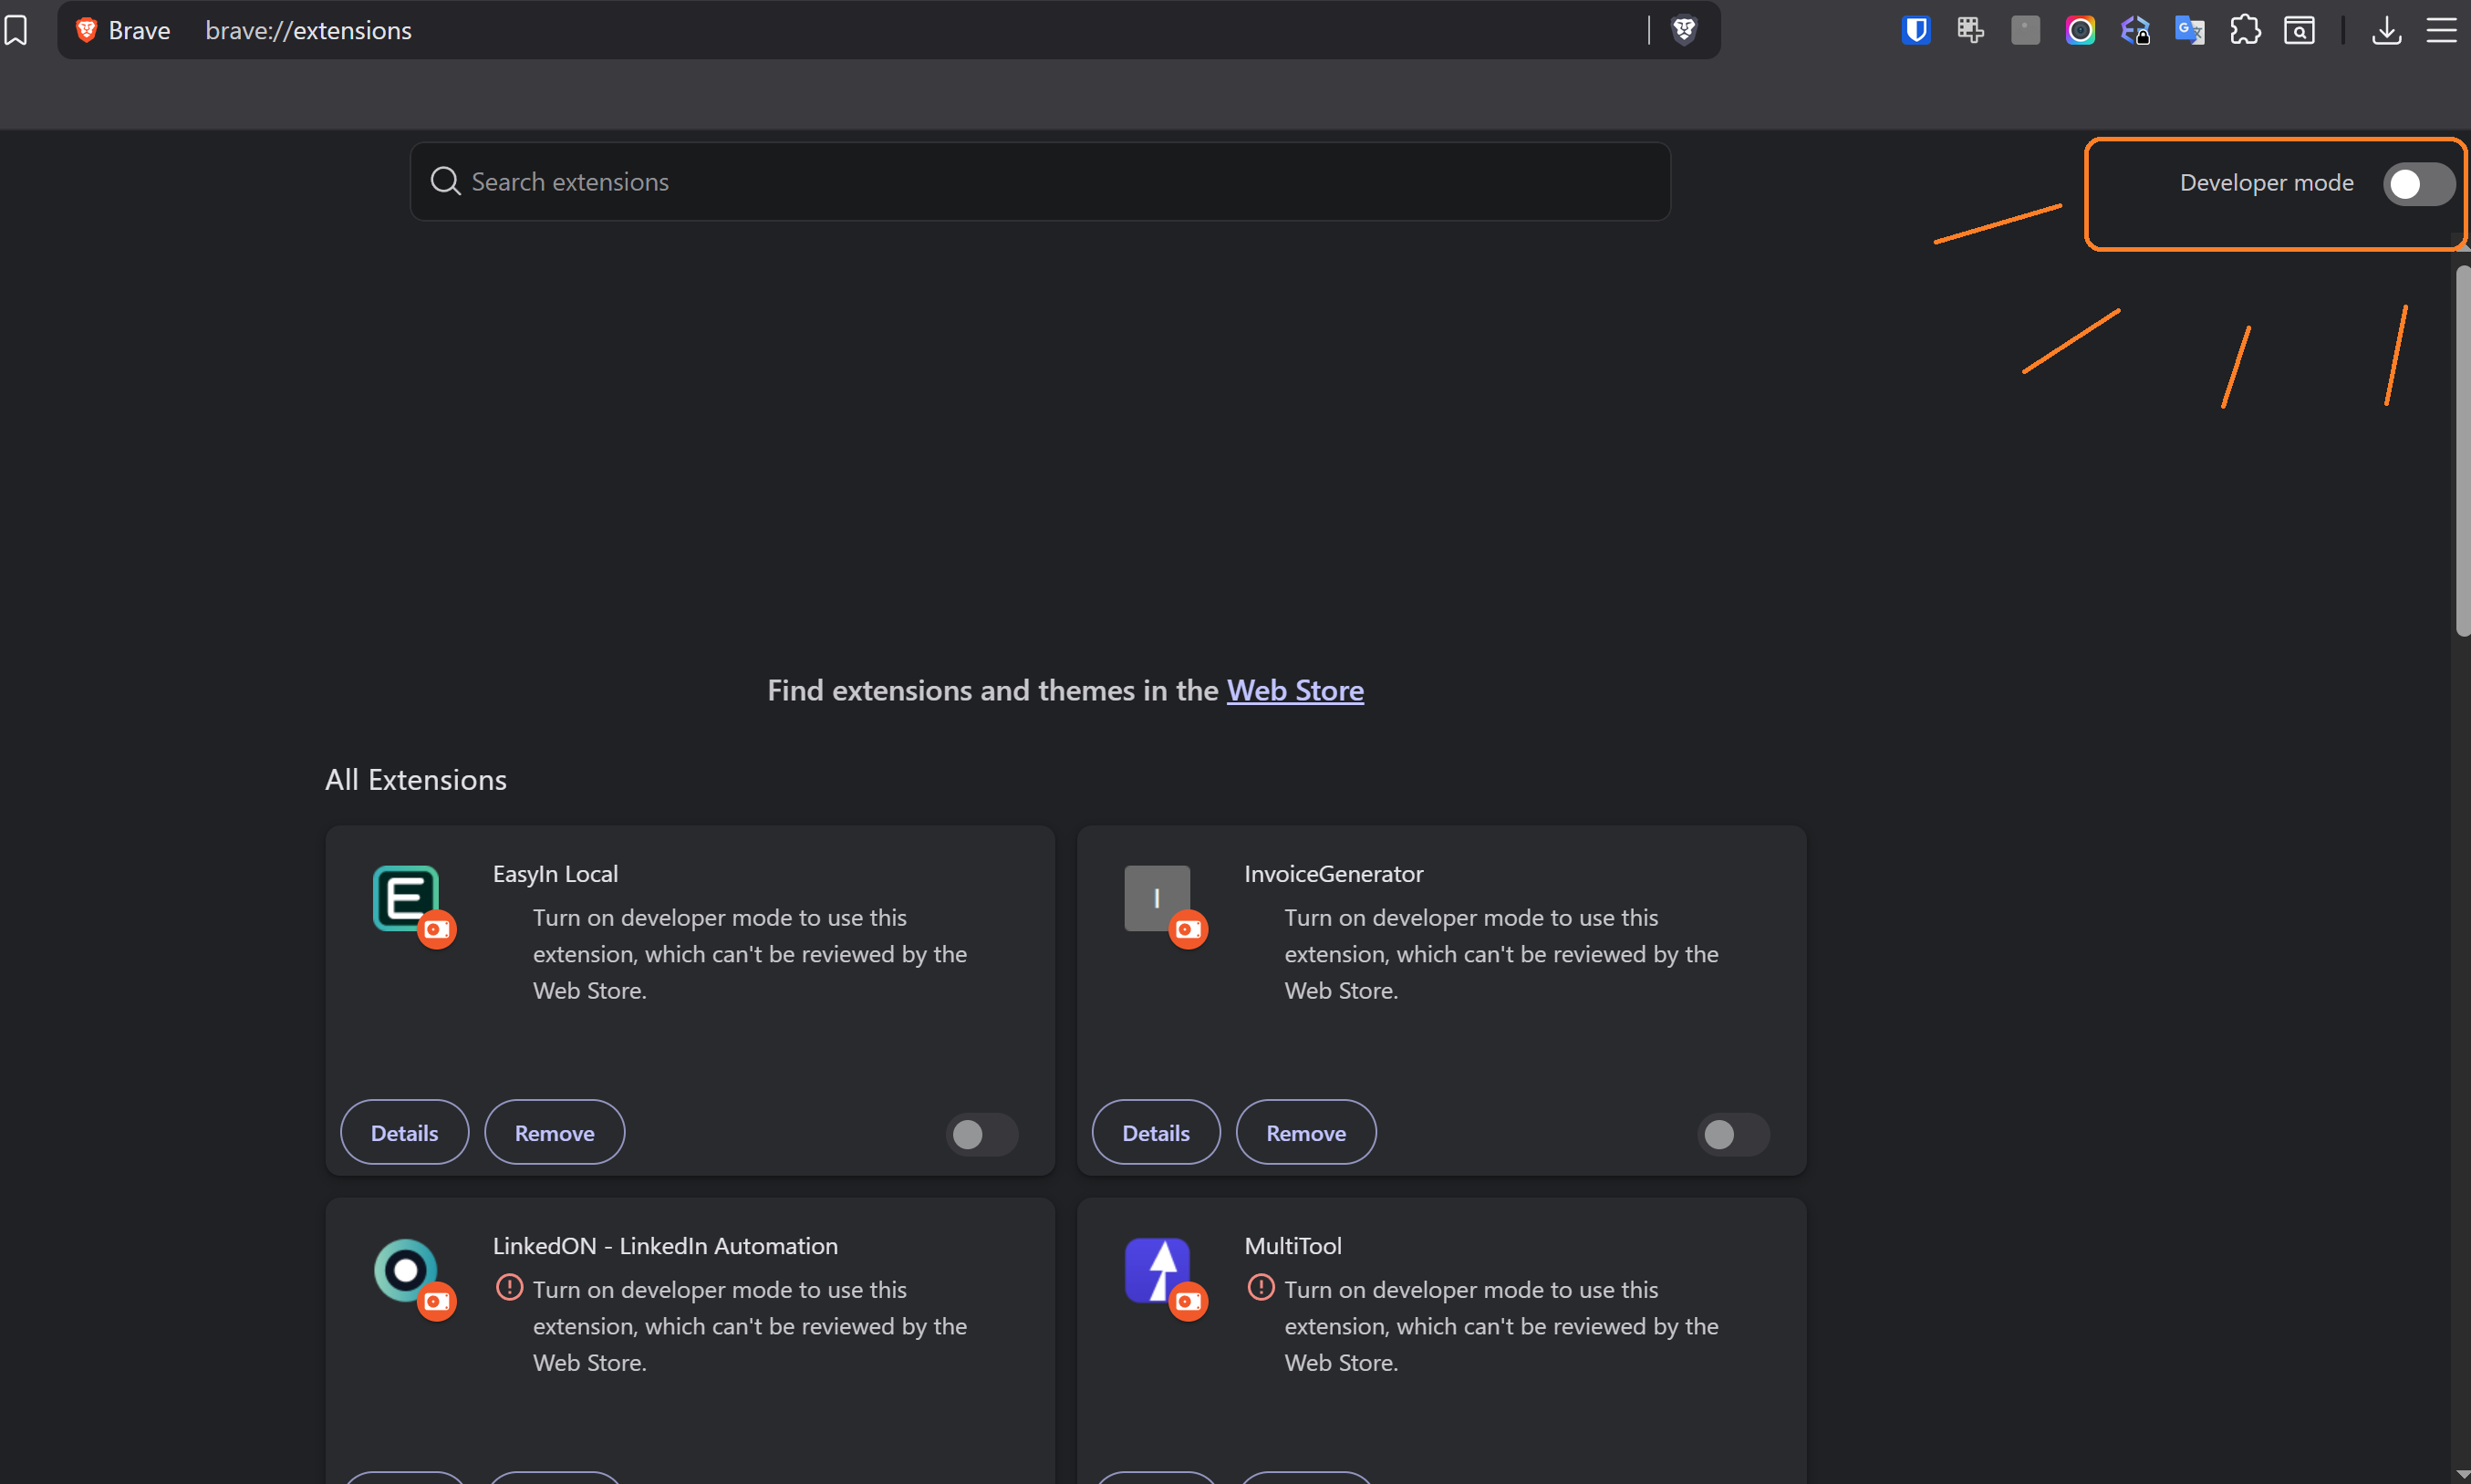Click LinkedON's developer mode warning text
2471x1484 pixels.
coord(750,1326)
